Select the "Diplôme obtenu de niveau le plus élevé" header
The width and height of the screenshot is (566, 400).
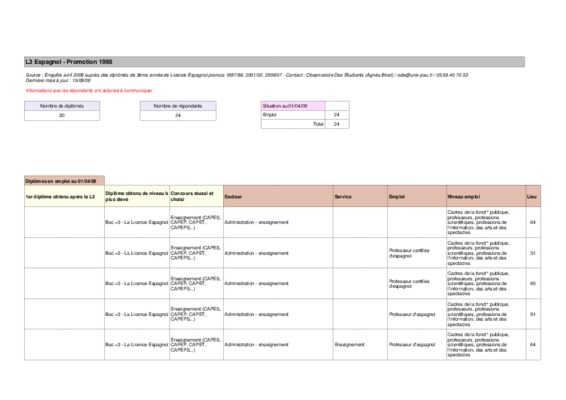pos(137,196)
